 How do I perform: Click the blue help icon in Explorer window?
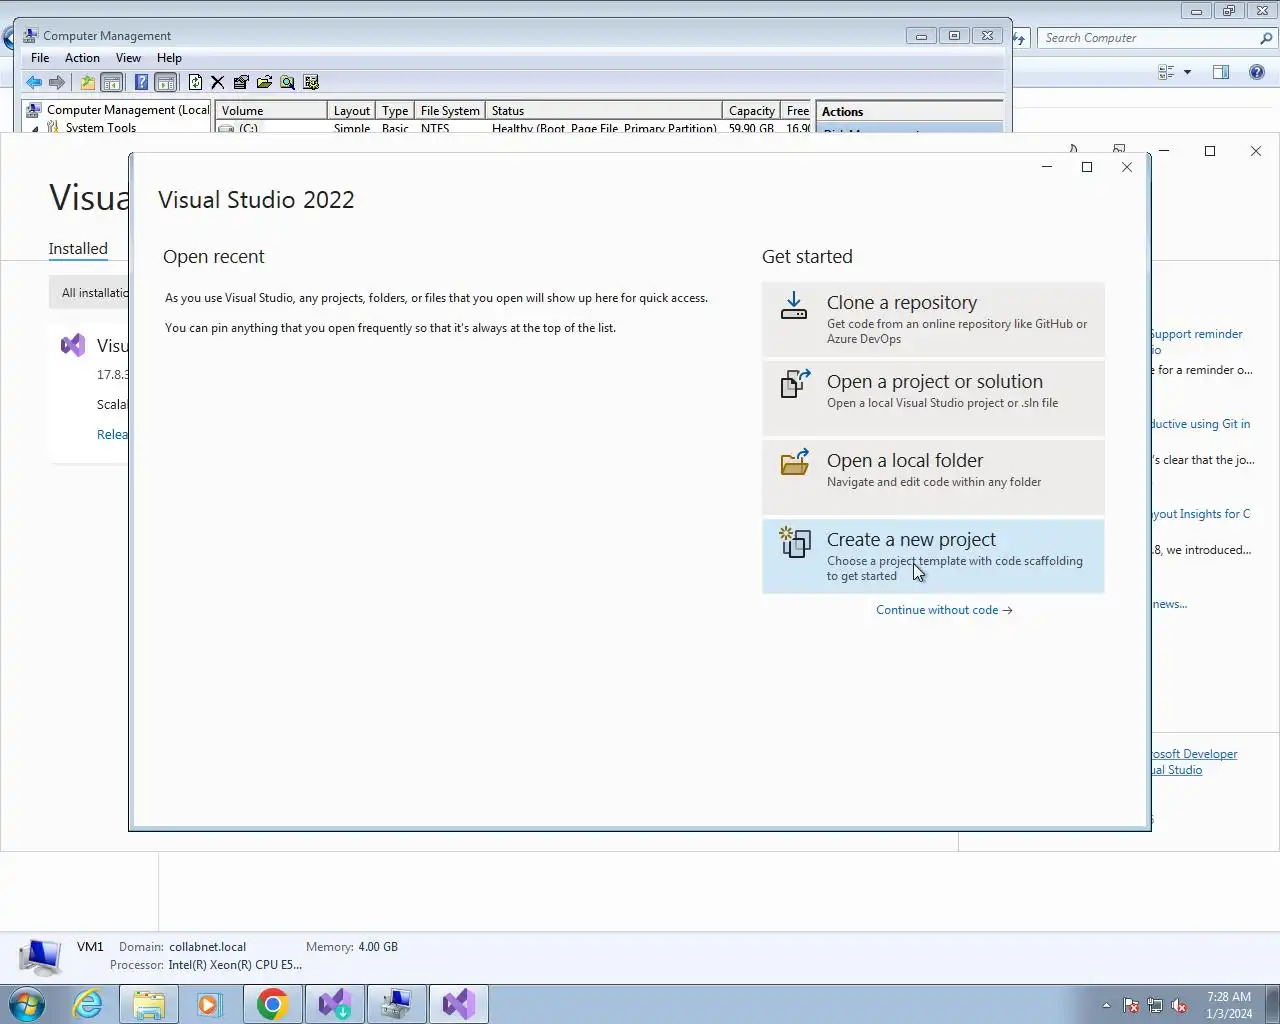pyautogui.click(x=1257, y=72)
